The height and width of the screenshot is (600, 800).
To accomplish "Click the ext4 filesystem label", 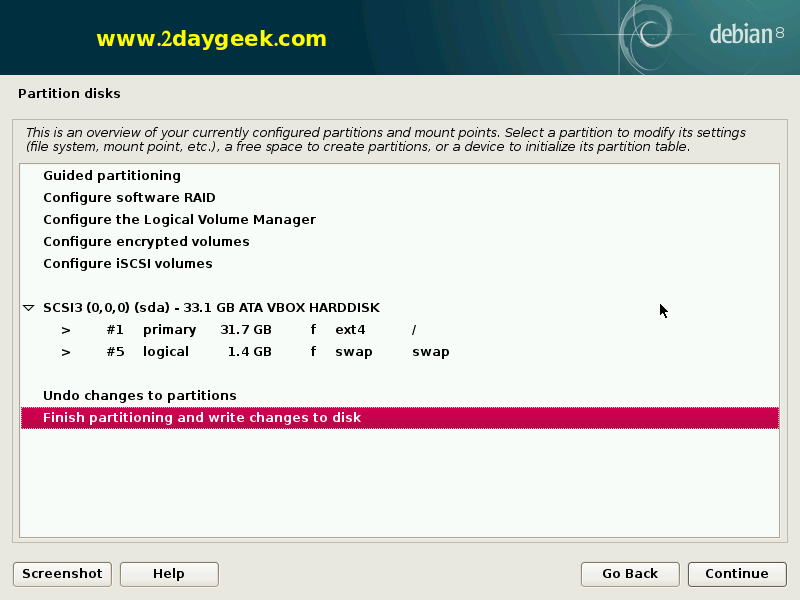I will [350, 330].
